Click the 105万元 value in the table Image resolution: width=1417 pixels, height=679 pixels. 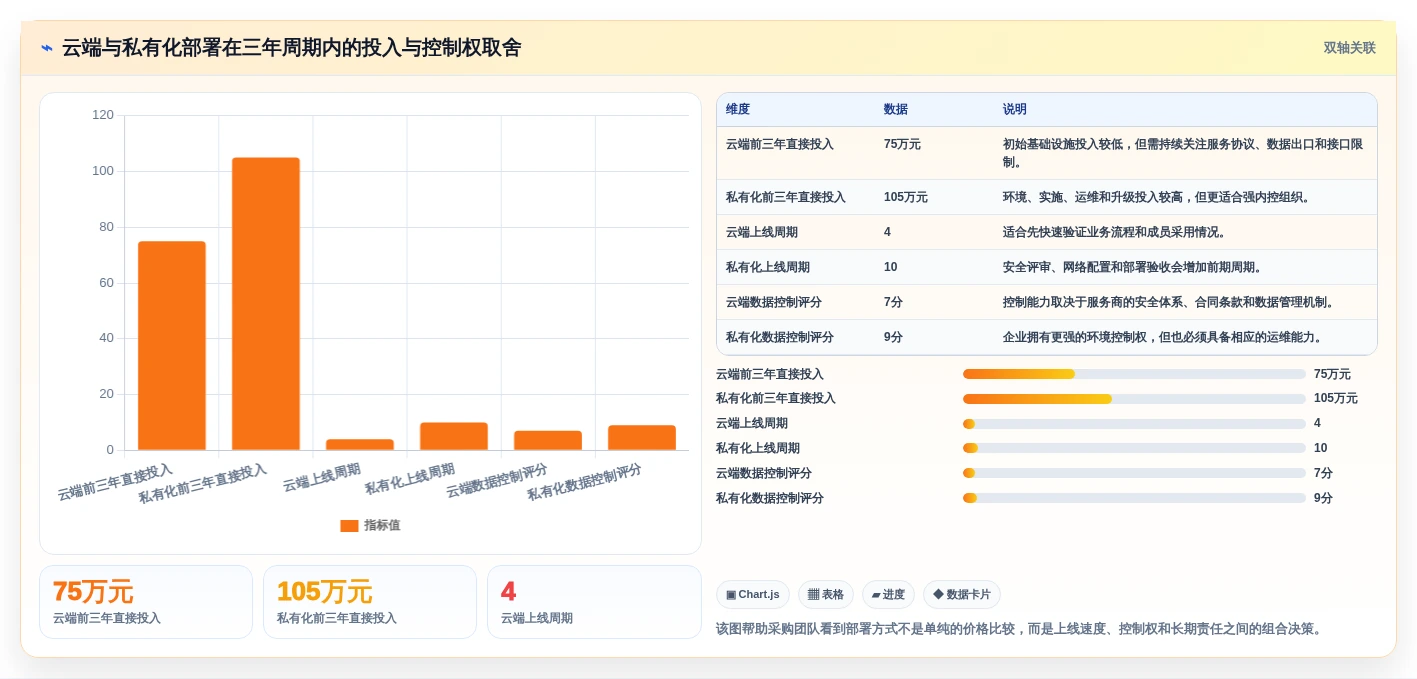[906, 197]
